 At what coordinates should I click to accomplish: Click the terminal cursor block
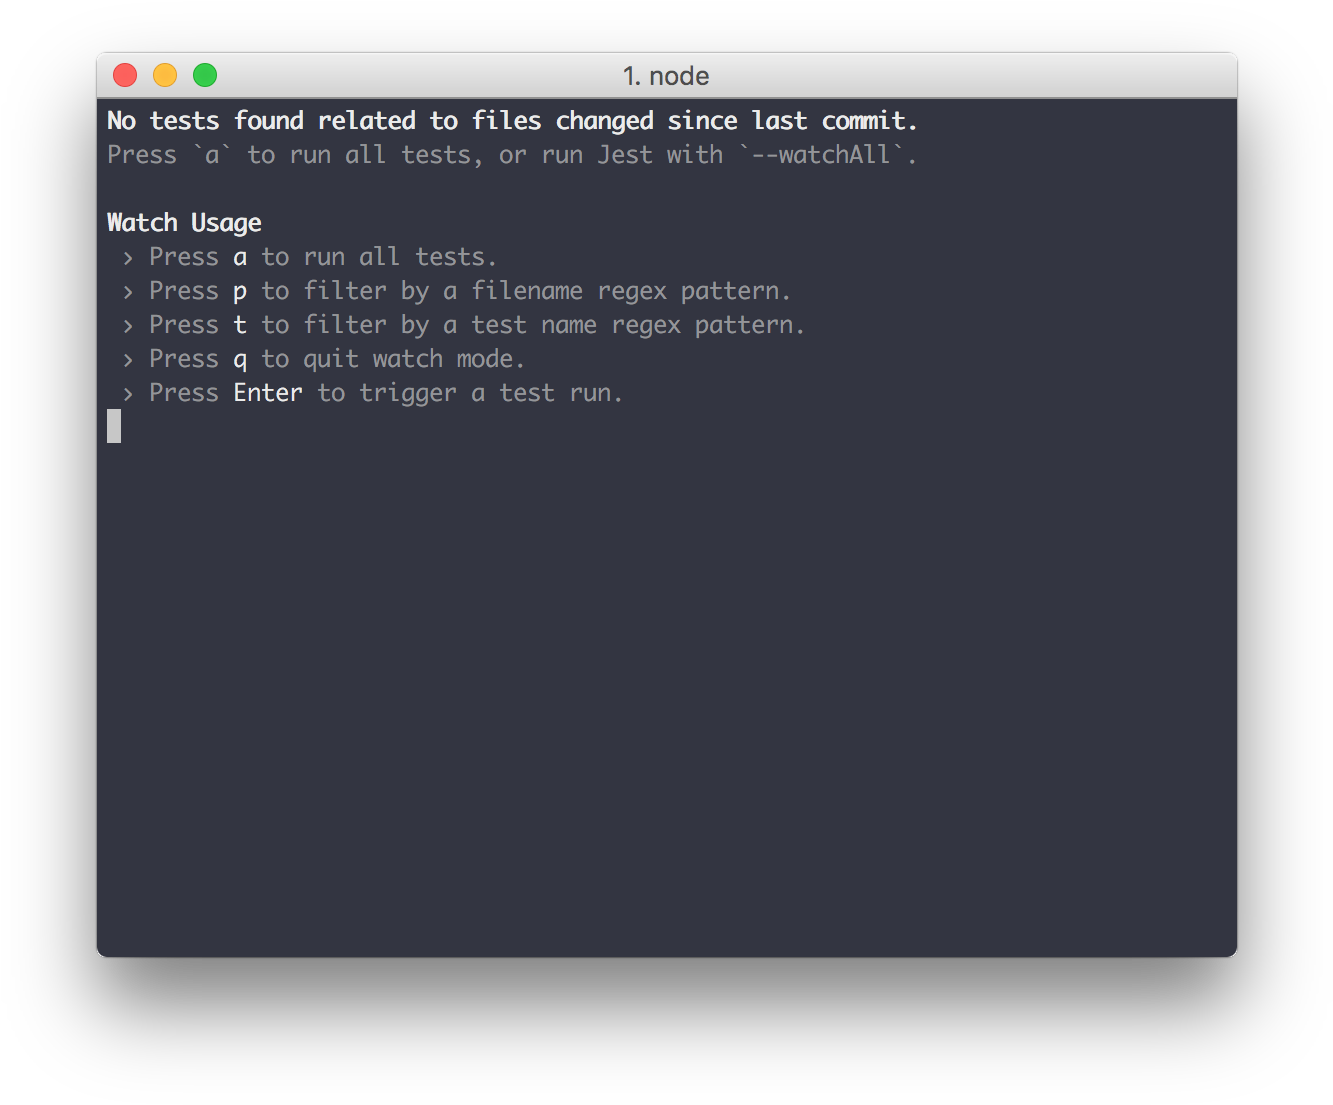point(114,426)
